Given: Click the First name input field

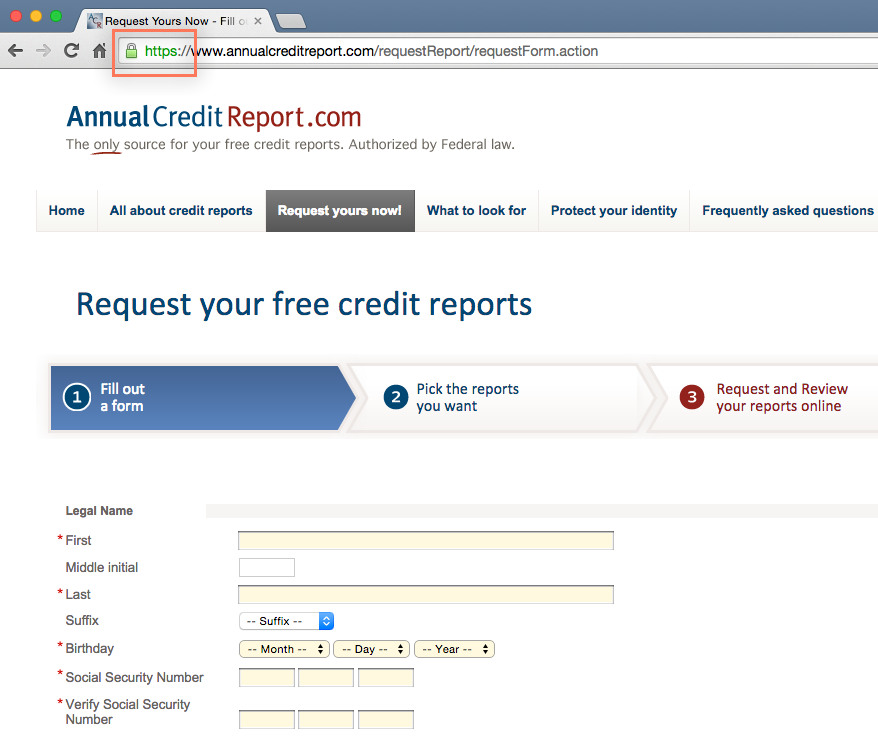Looking at the screenshot, I should pyautogui.click(x=425, y=540).
